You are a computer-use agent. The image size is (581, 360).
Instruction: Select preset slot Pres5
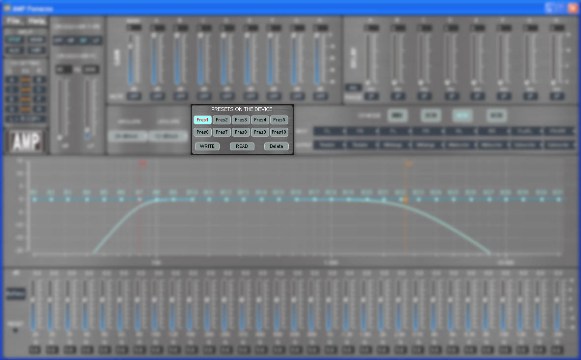coord(279,120)
